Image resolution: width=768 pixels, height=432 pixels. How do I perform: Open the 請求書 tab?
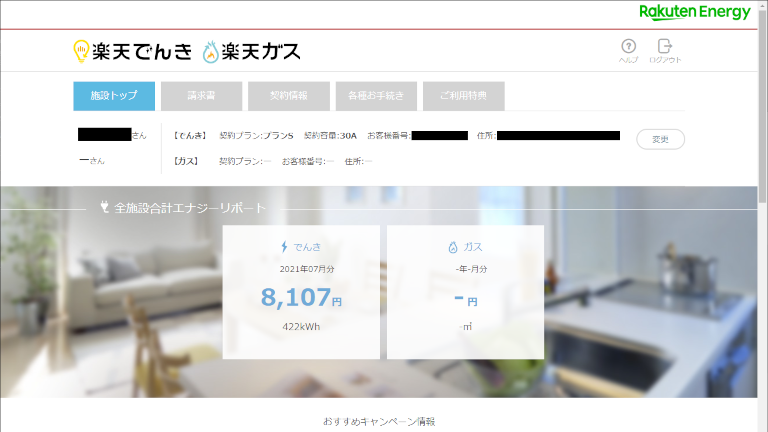pos(201,96)
